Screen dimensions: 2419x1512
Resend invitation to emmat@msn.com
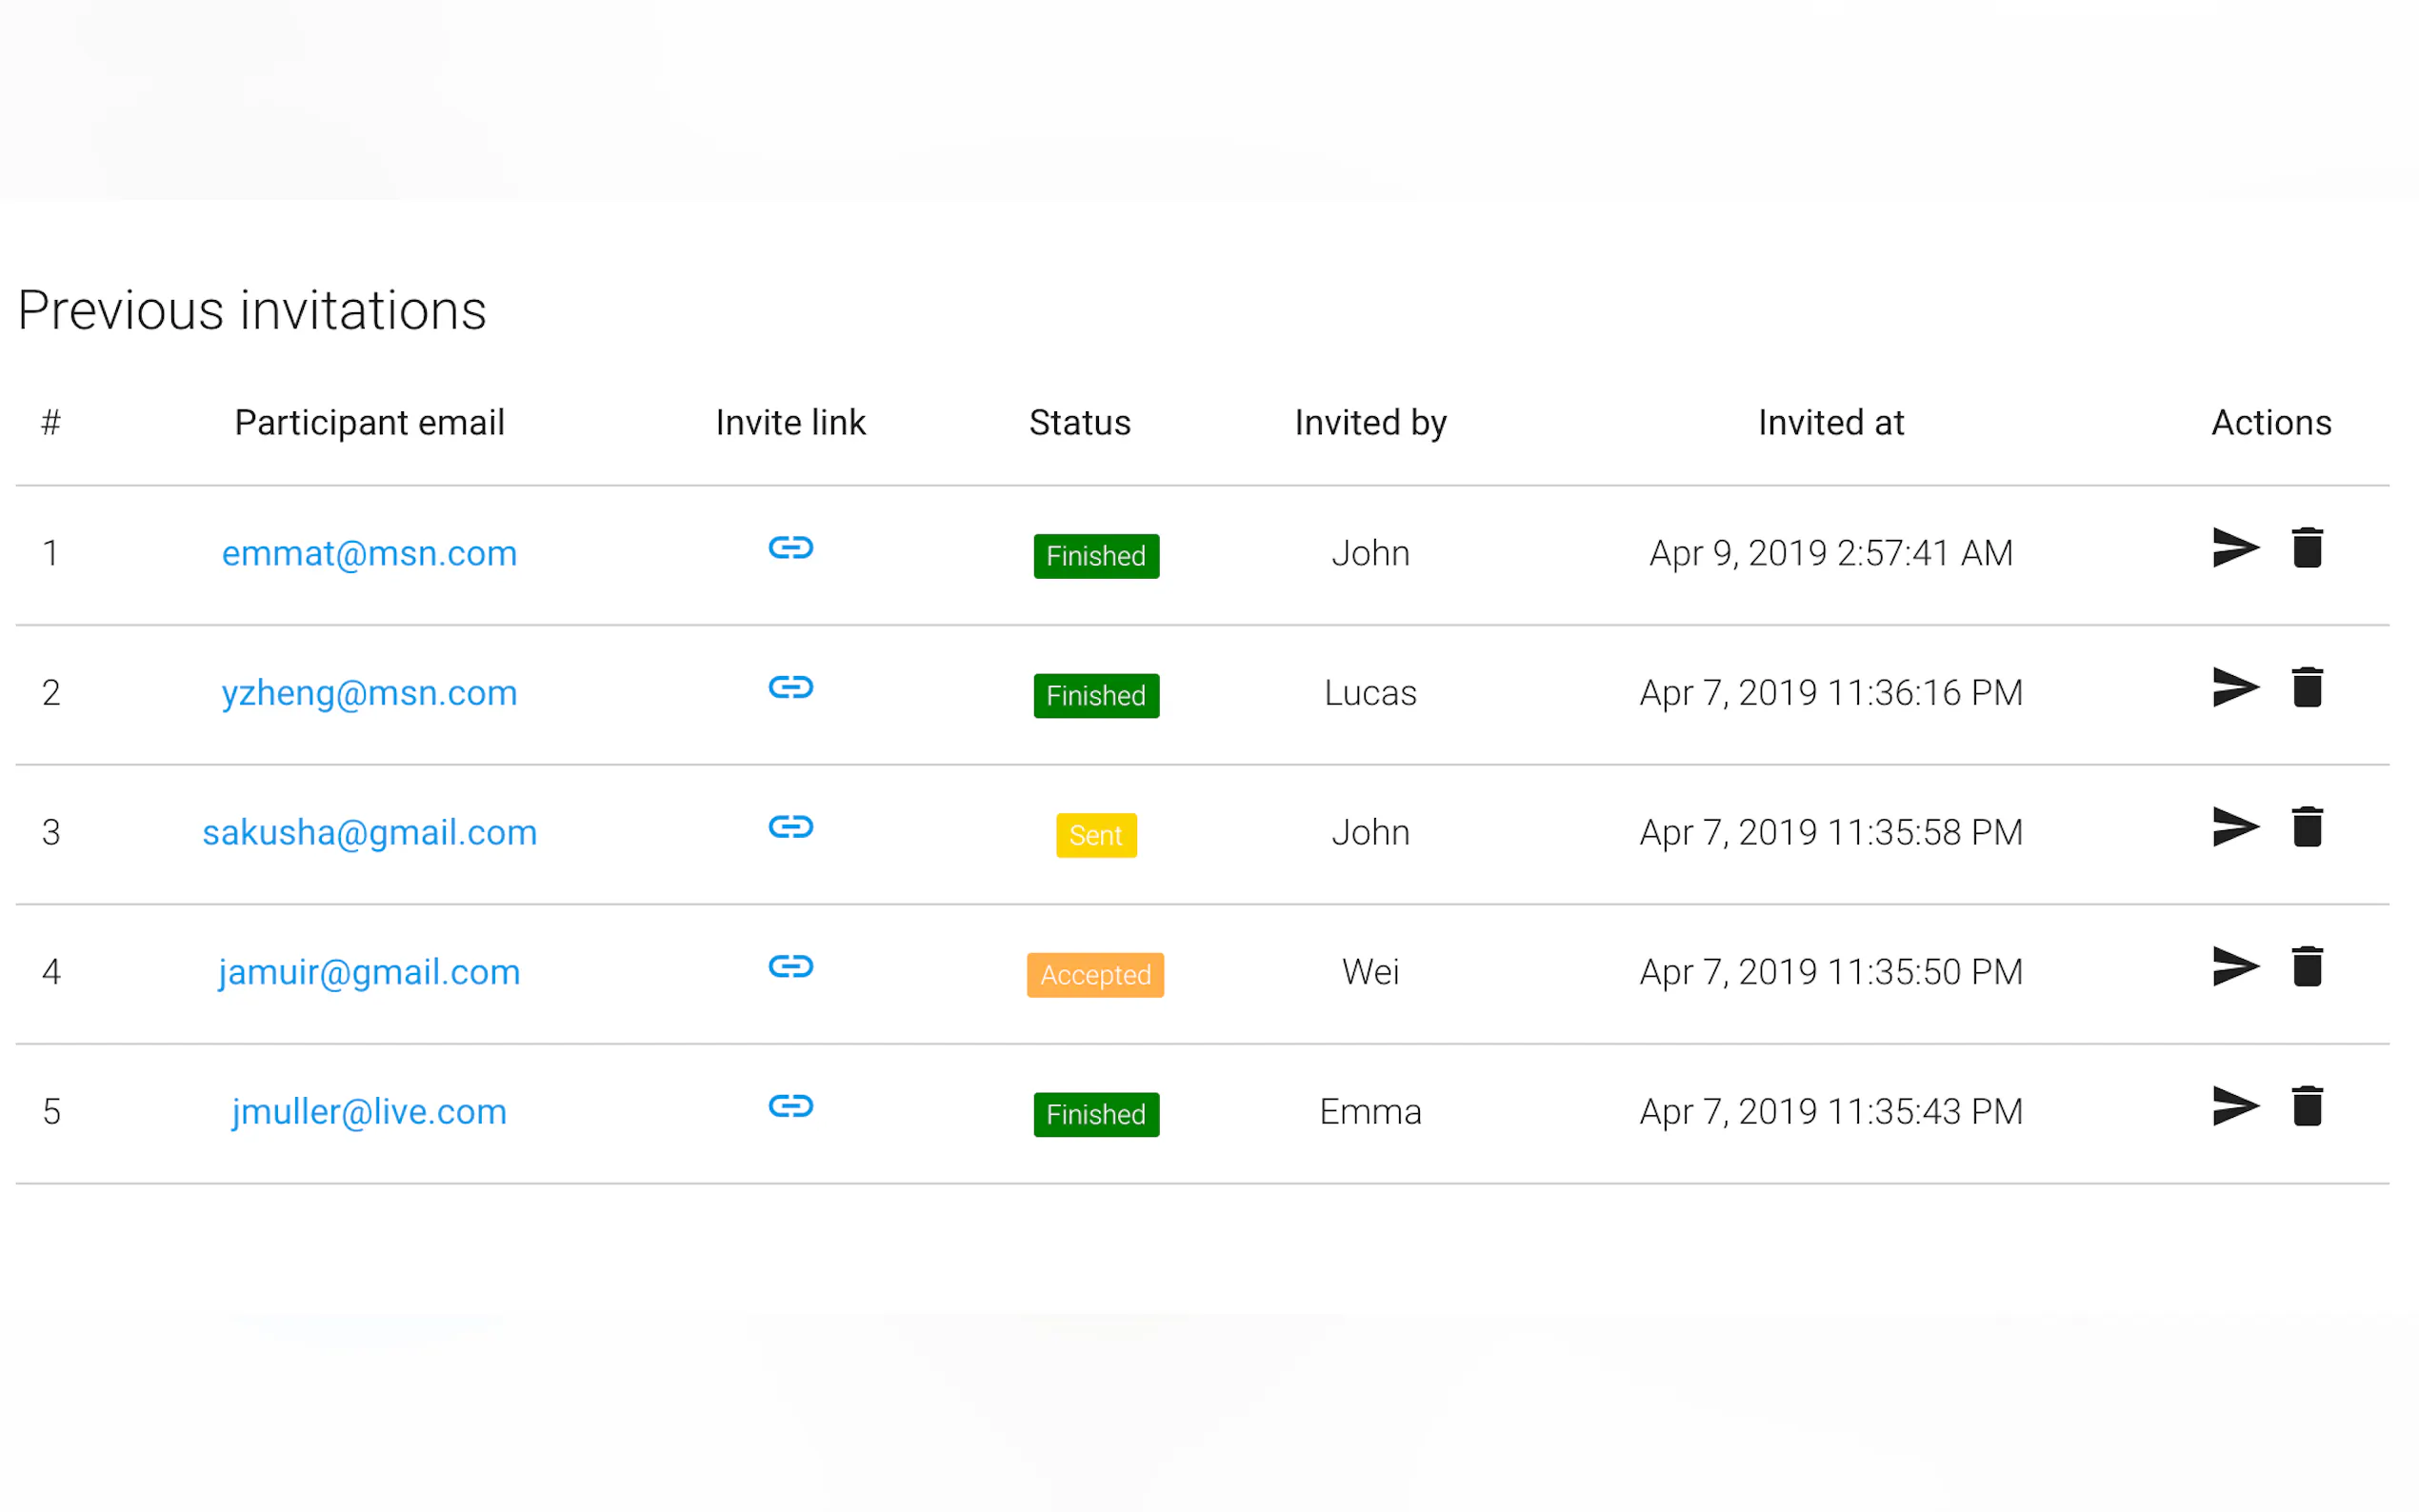(x=2235, y=547)
